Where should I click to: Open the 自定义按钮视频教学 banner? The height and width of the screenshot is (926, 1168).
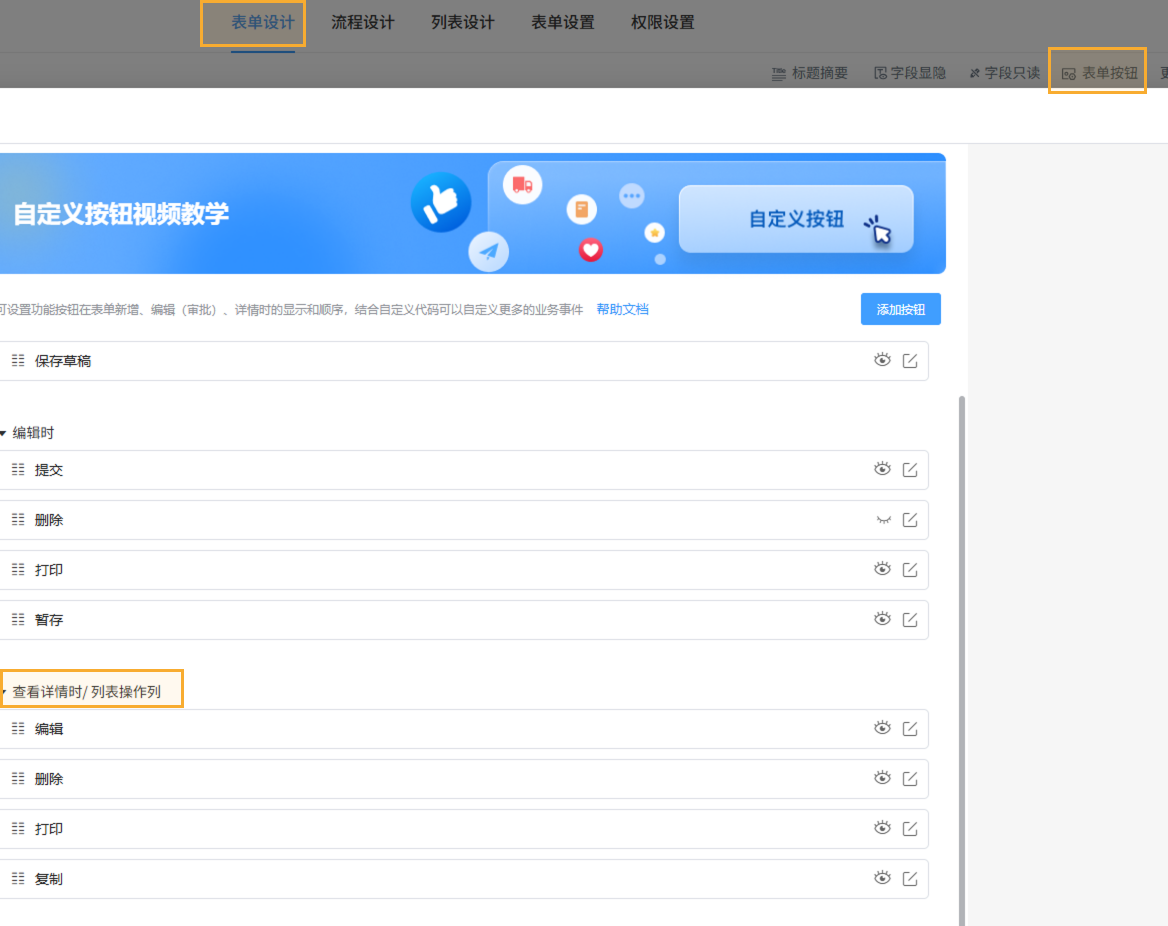pyautogui.click(x=472, y=214)
